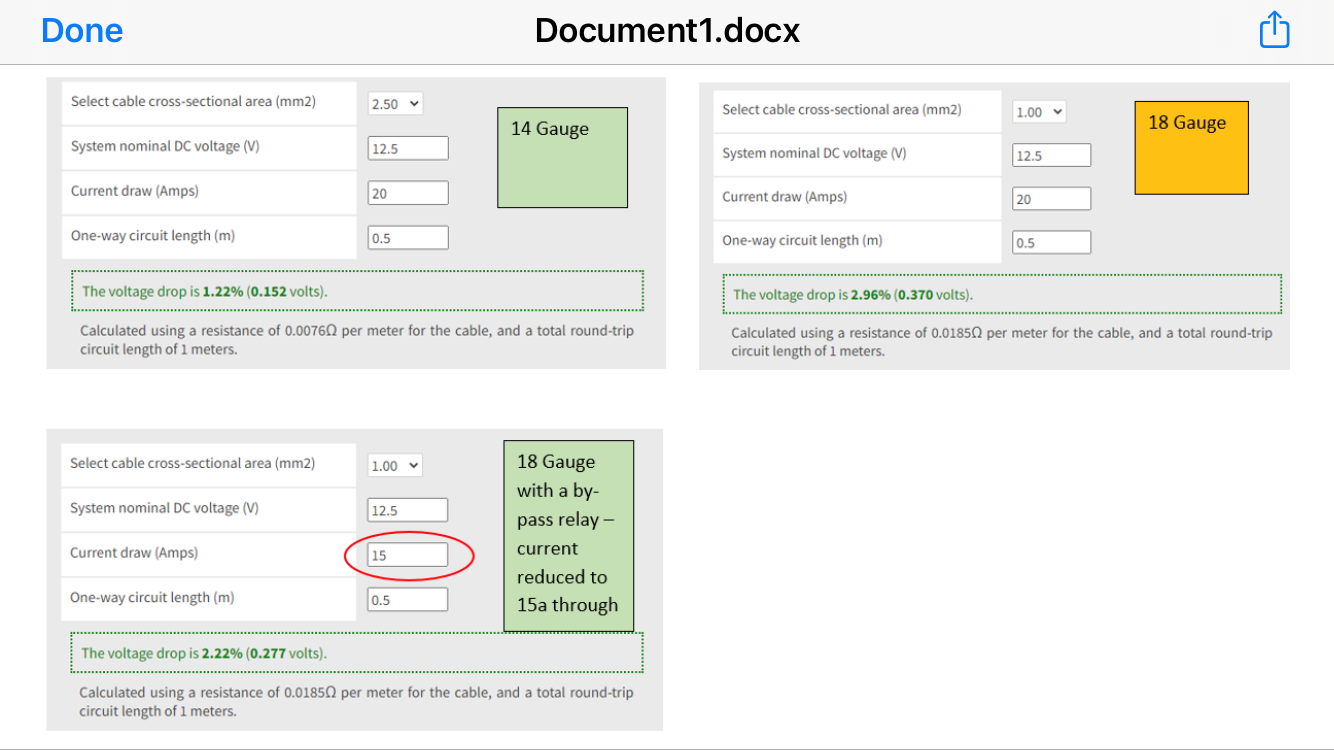
Task: Open the cable area dropdown beside the orange box
Action: coord(1039,112)
